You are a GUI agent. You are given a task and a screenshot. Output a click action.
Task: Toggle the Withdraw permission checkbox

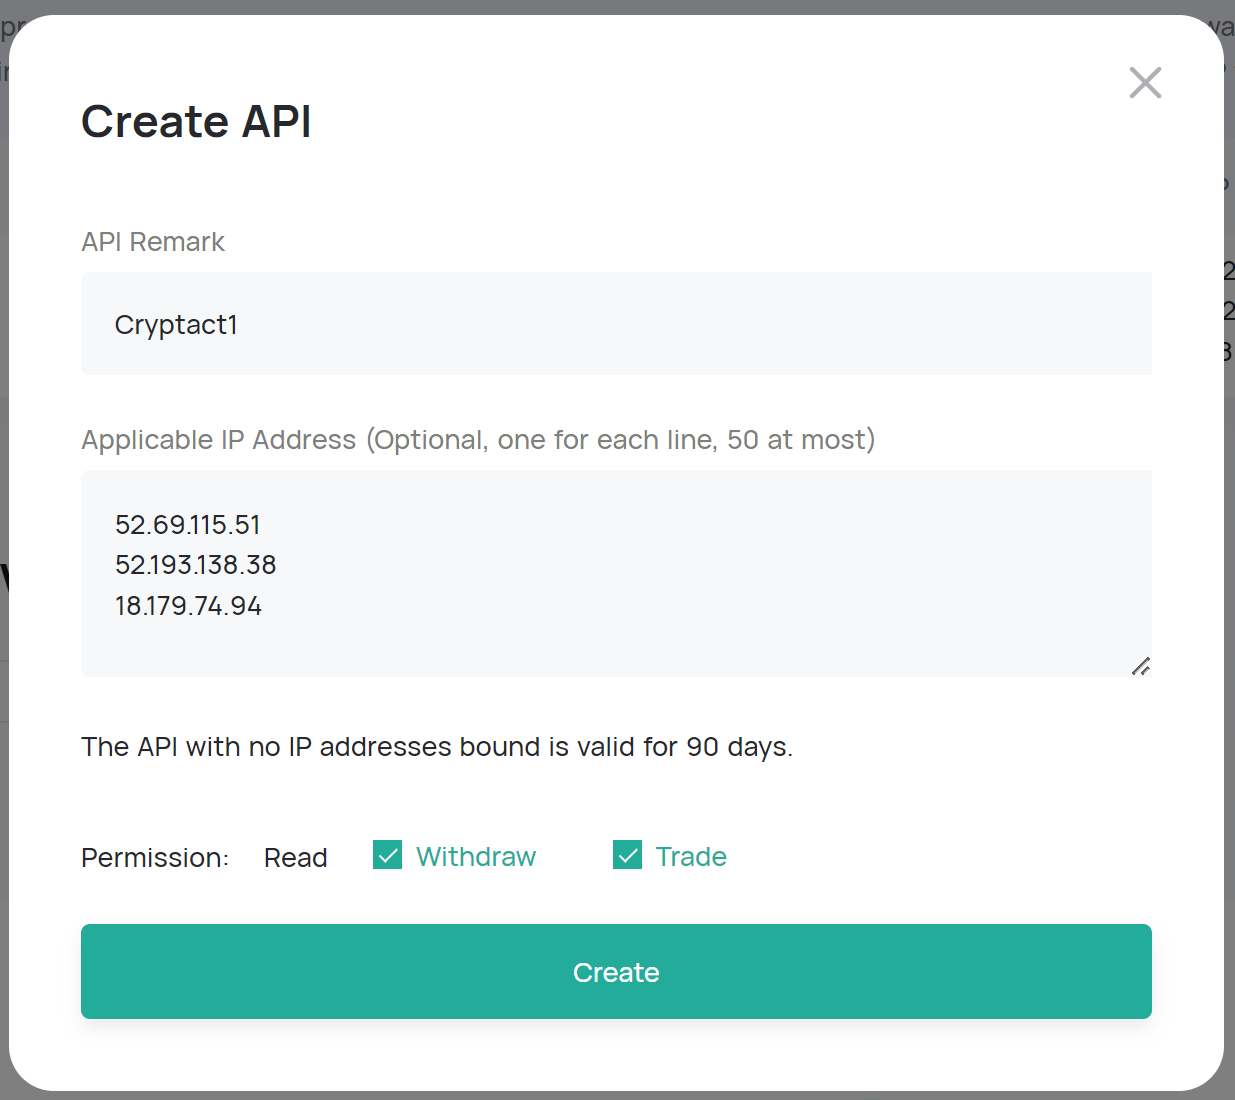(x=387, y=855)
